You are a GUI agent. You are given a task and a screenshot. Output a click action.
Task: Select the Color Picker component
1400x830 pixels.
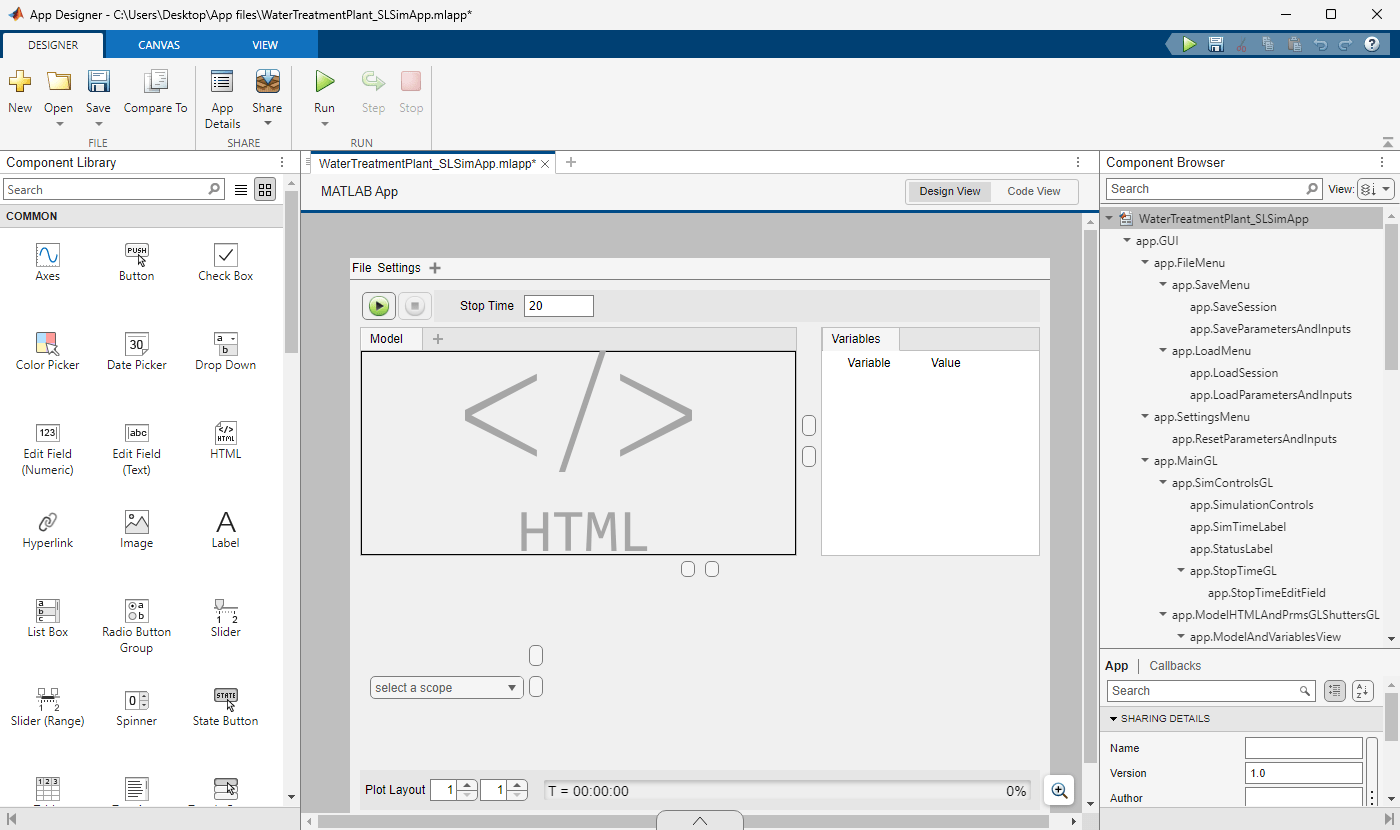coord(47,345)
